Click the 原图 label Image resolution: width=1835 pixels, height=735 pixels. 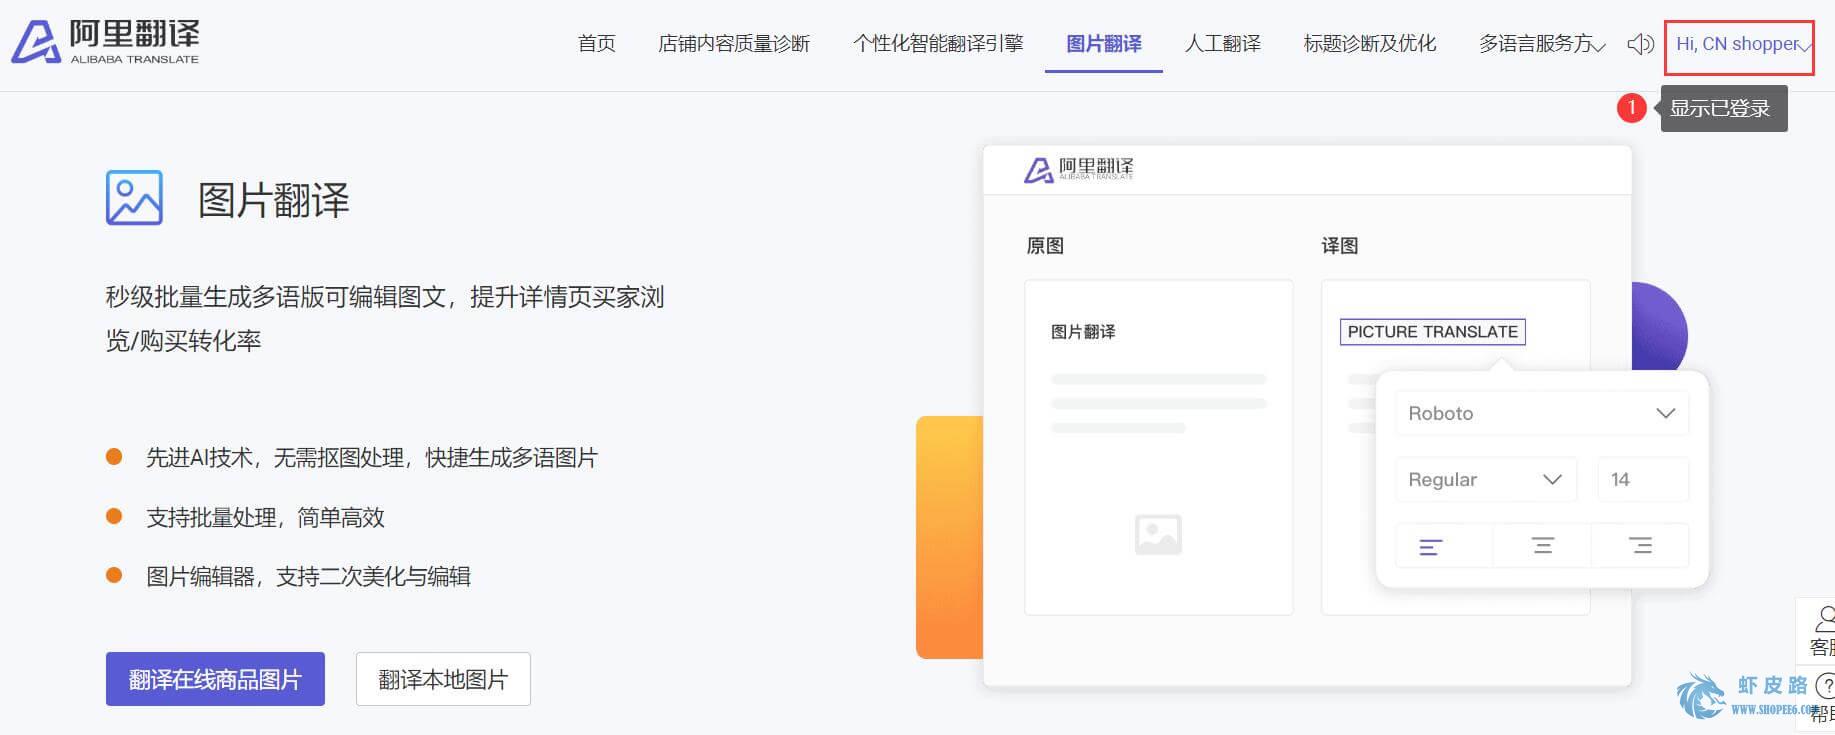coord(1045,246)
